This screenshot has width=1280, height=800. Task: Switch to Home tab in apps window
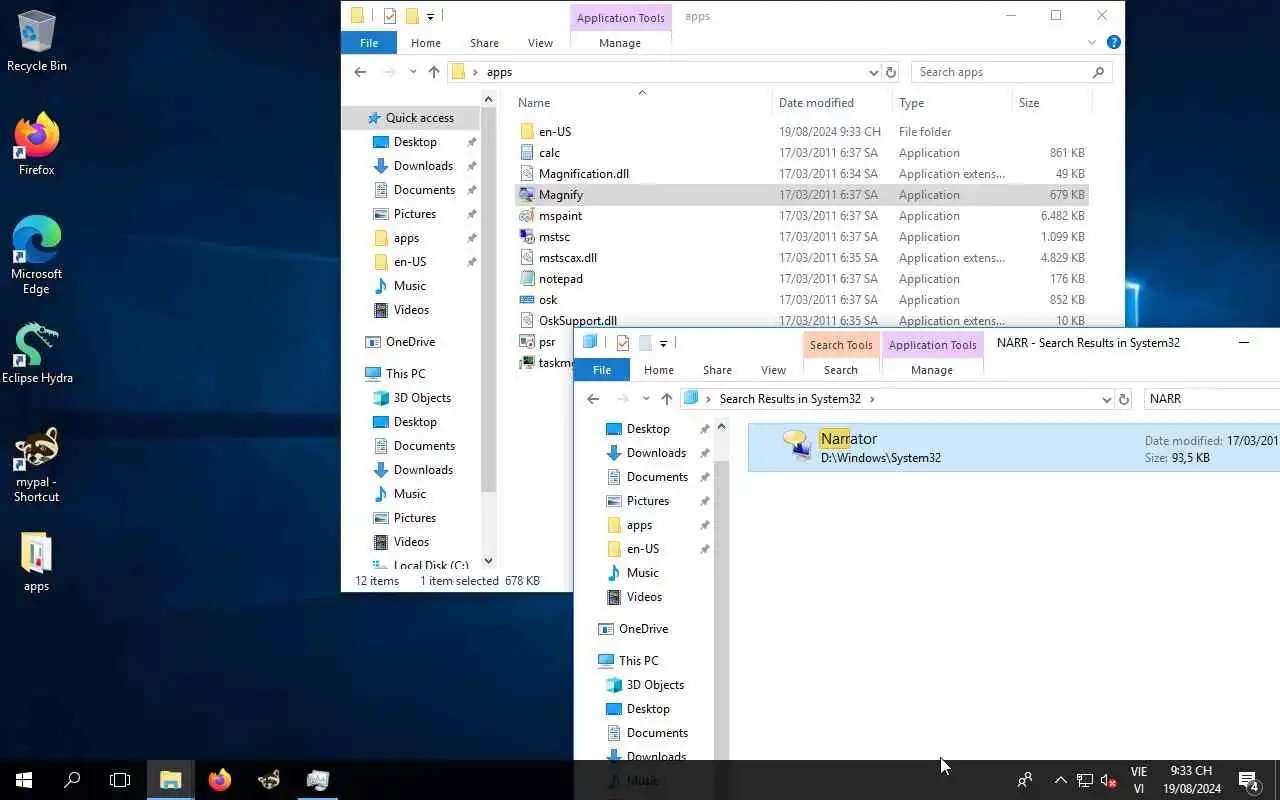tap(425, 43)
